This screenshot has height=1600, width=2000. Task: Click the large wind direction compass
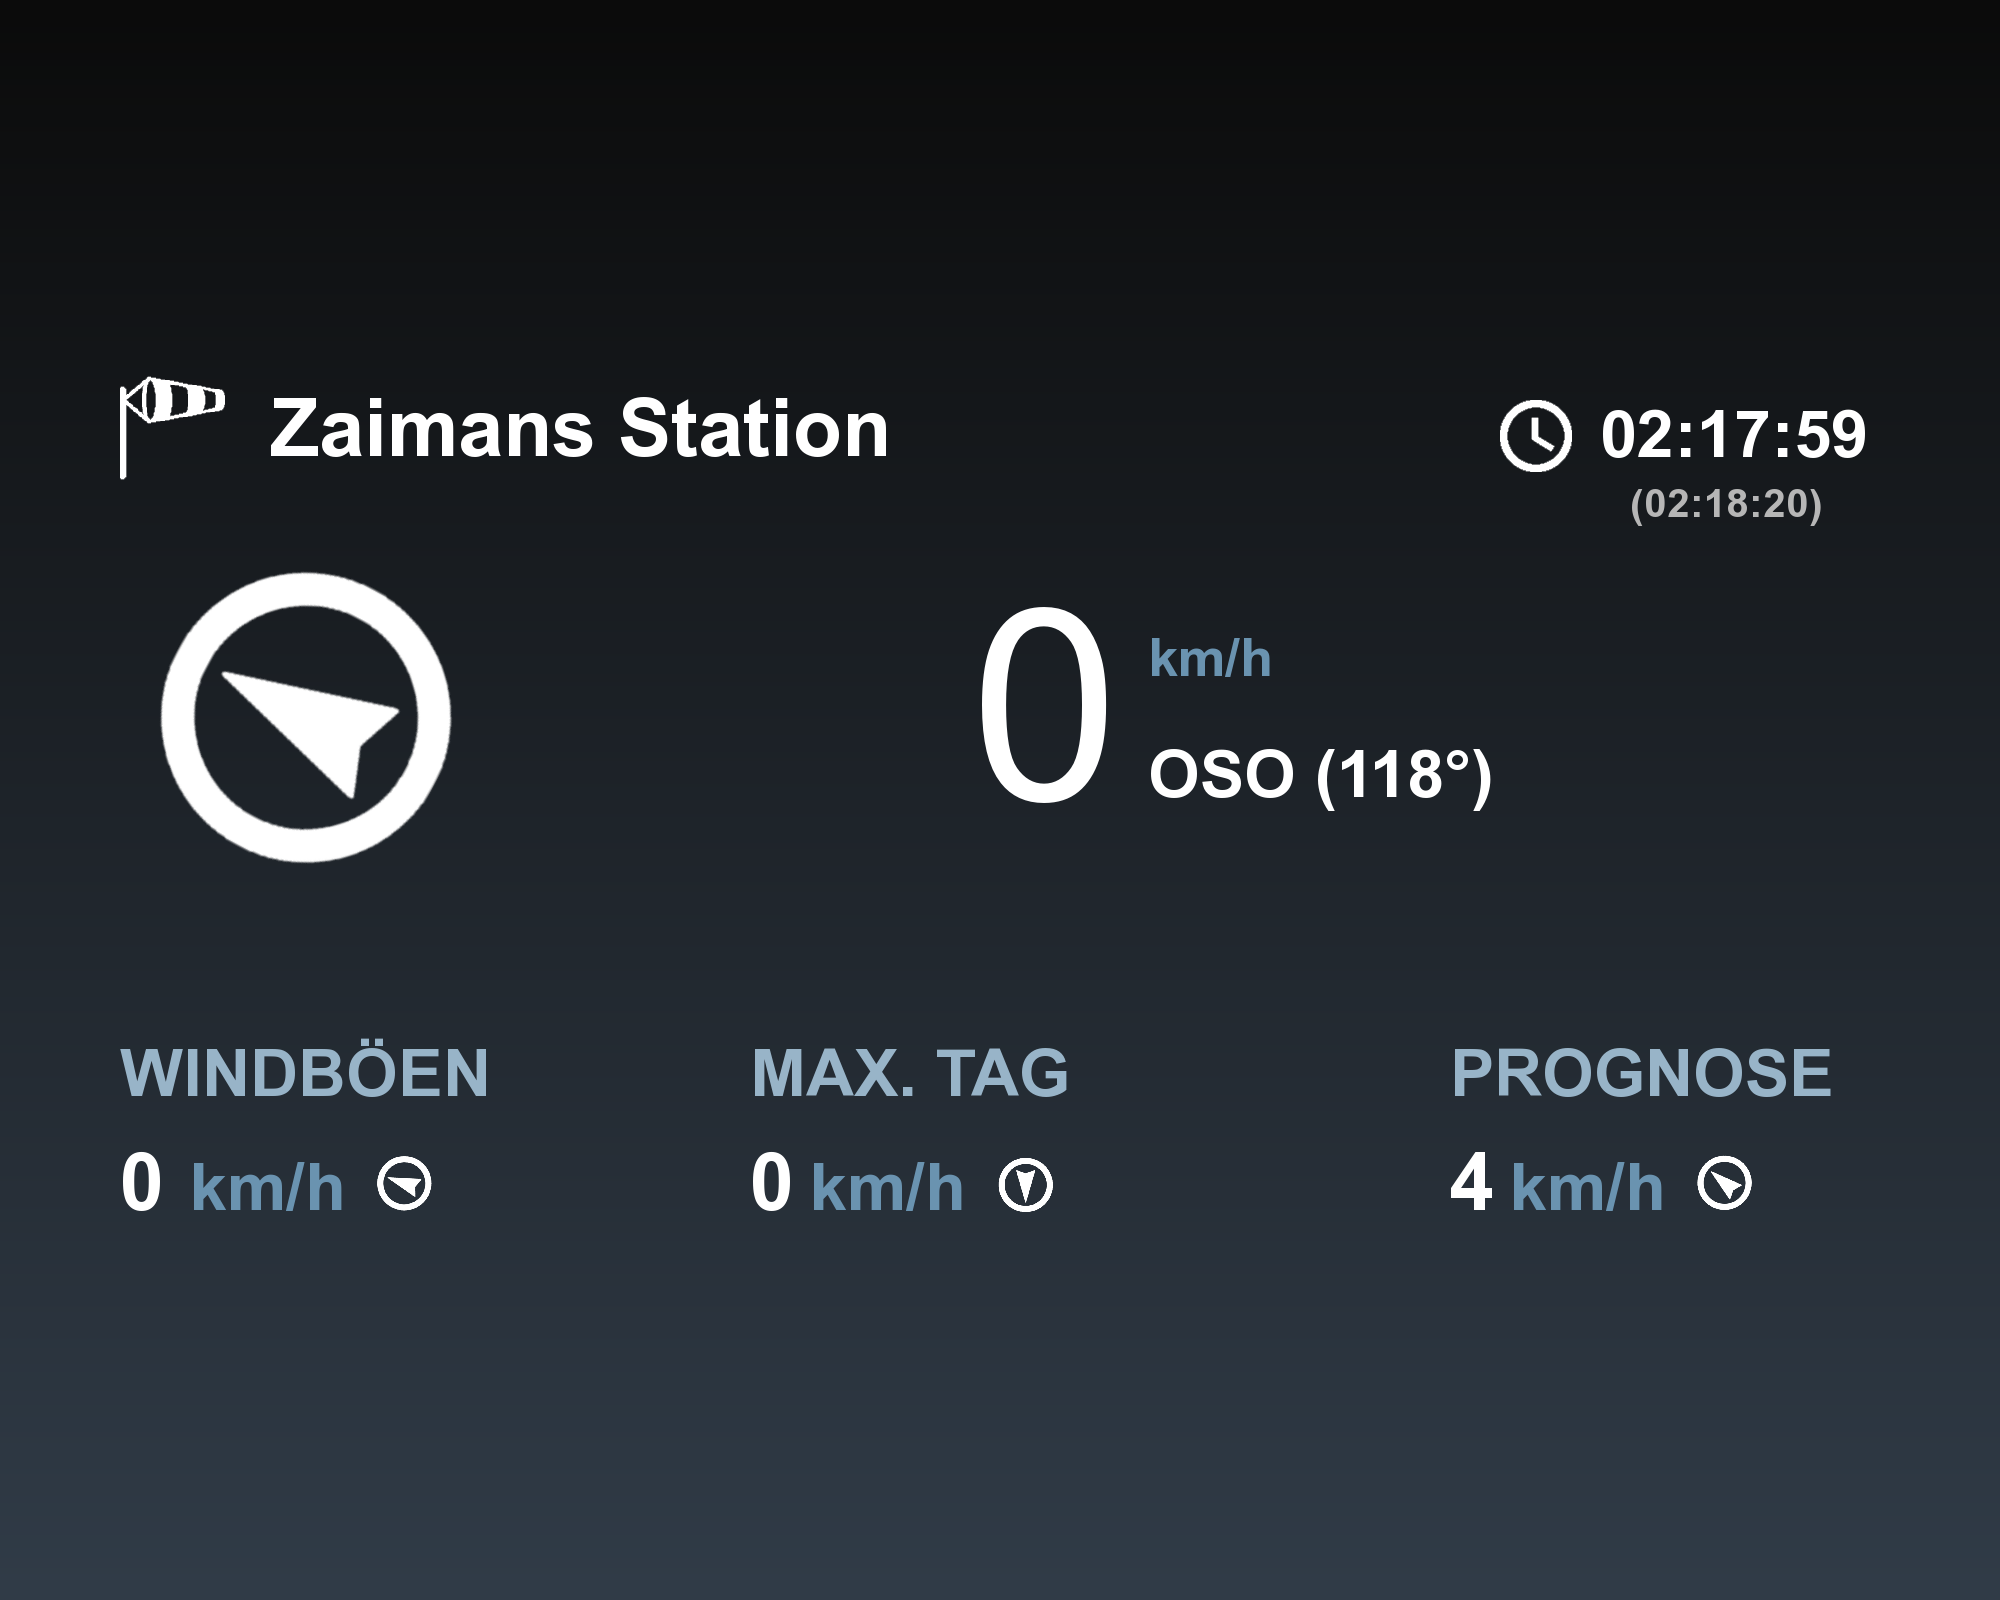coord(306,717)
